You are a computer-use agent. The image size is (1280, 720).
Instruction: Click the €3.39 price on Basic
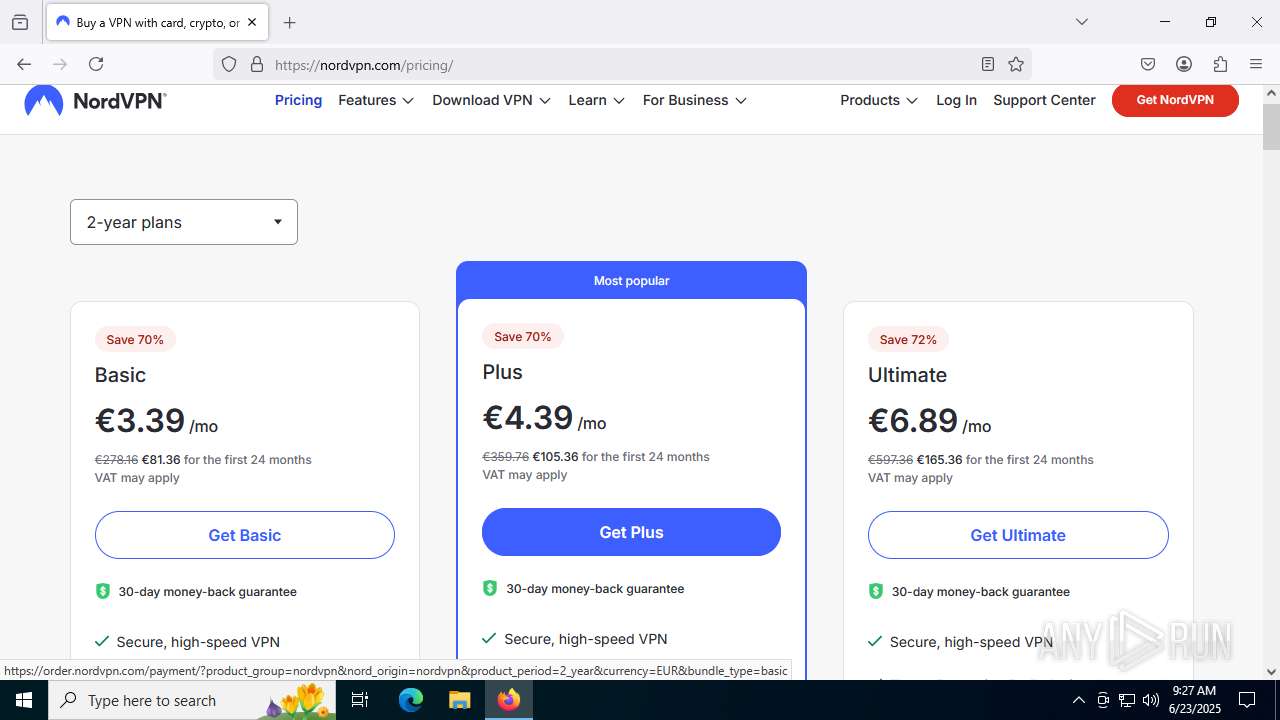pos(140,420)
